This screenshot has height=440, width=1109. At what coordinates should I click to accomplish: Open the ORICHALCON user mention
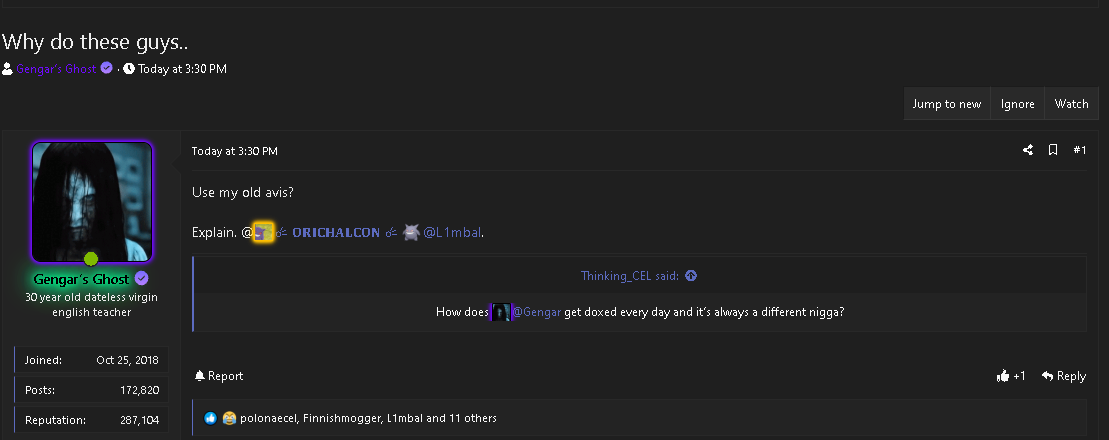336,232
